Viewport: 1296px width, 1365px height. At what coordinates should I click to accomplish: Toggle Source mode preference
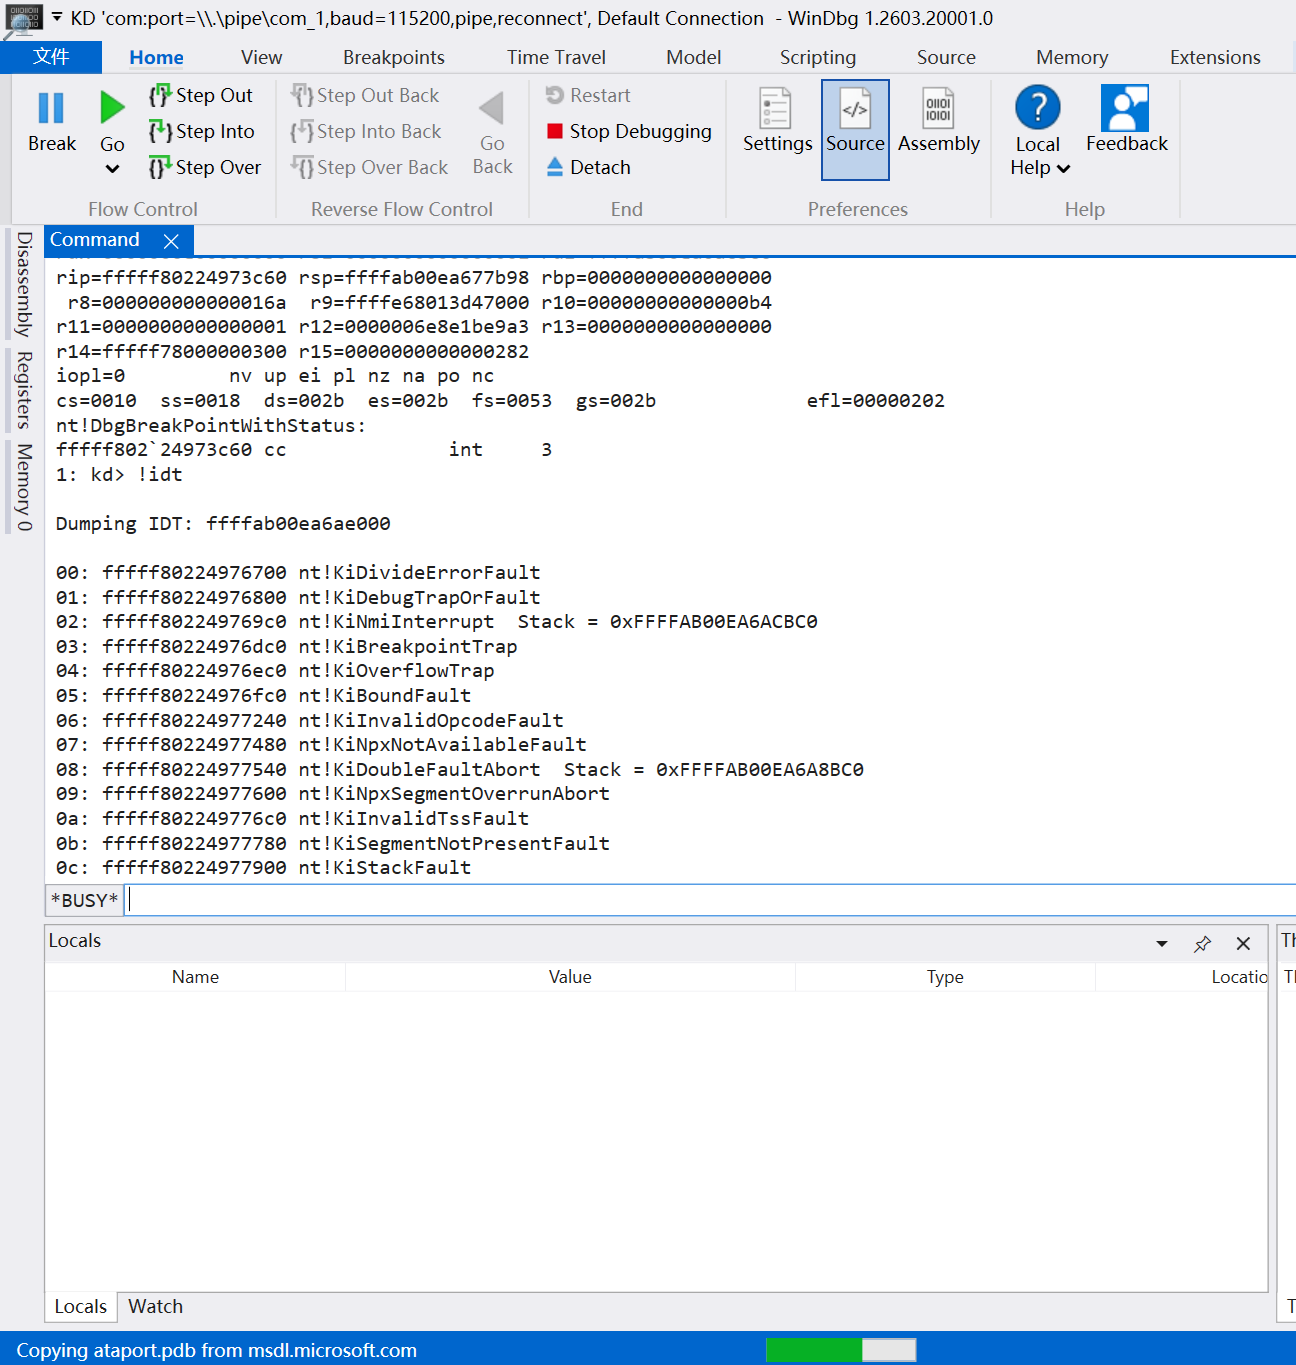pyautogui.click(x=855, y=130)
